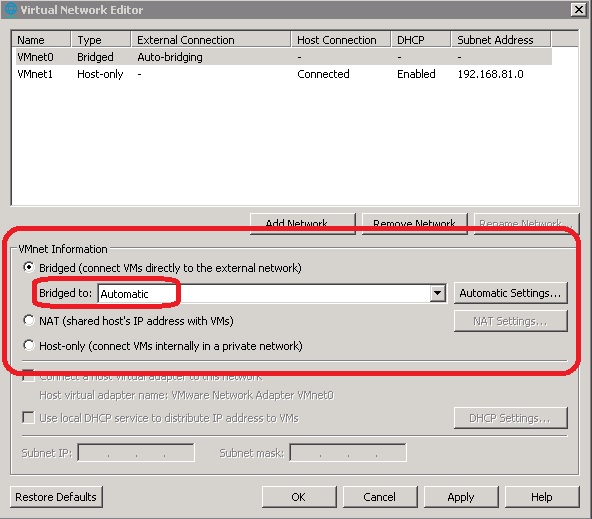
Task: Open NAT Settings
Action: (x=510, y=321)
